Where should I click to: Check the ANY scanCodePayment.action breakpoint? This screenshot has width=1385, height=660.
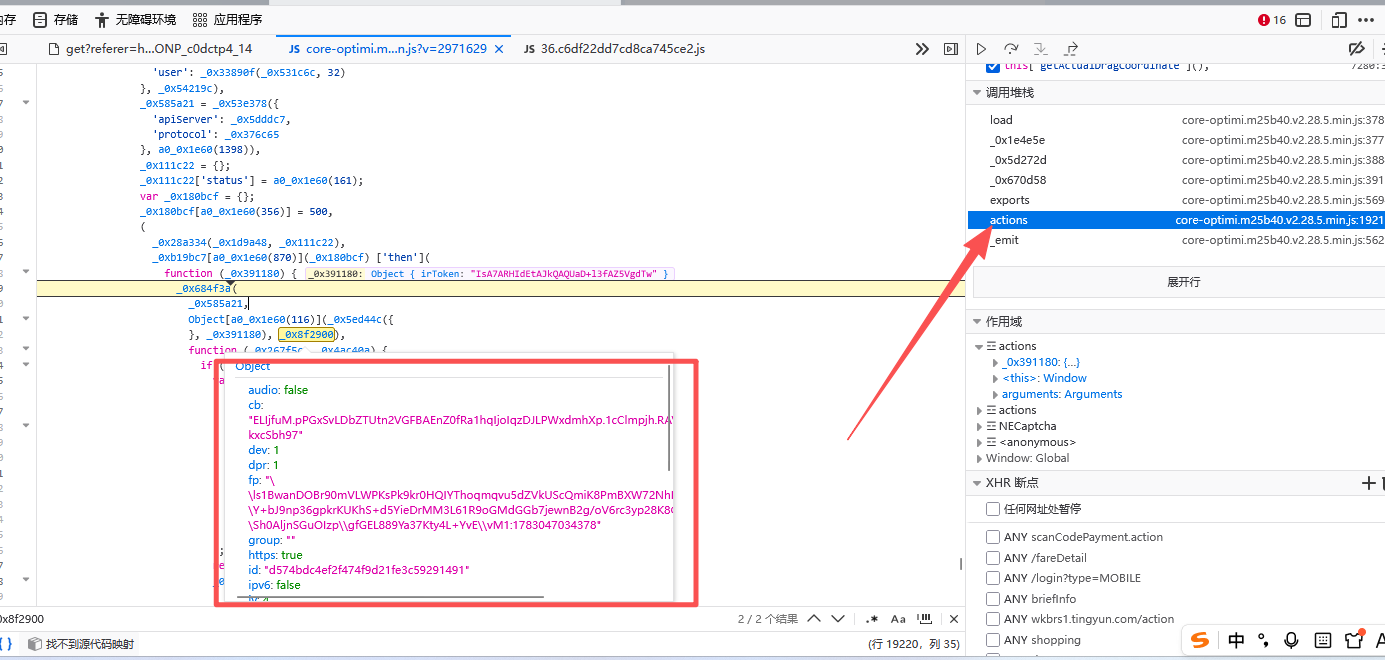coord(992,537)
